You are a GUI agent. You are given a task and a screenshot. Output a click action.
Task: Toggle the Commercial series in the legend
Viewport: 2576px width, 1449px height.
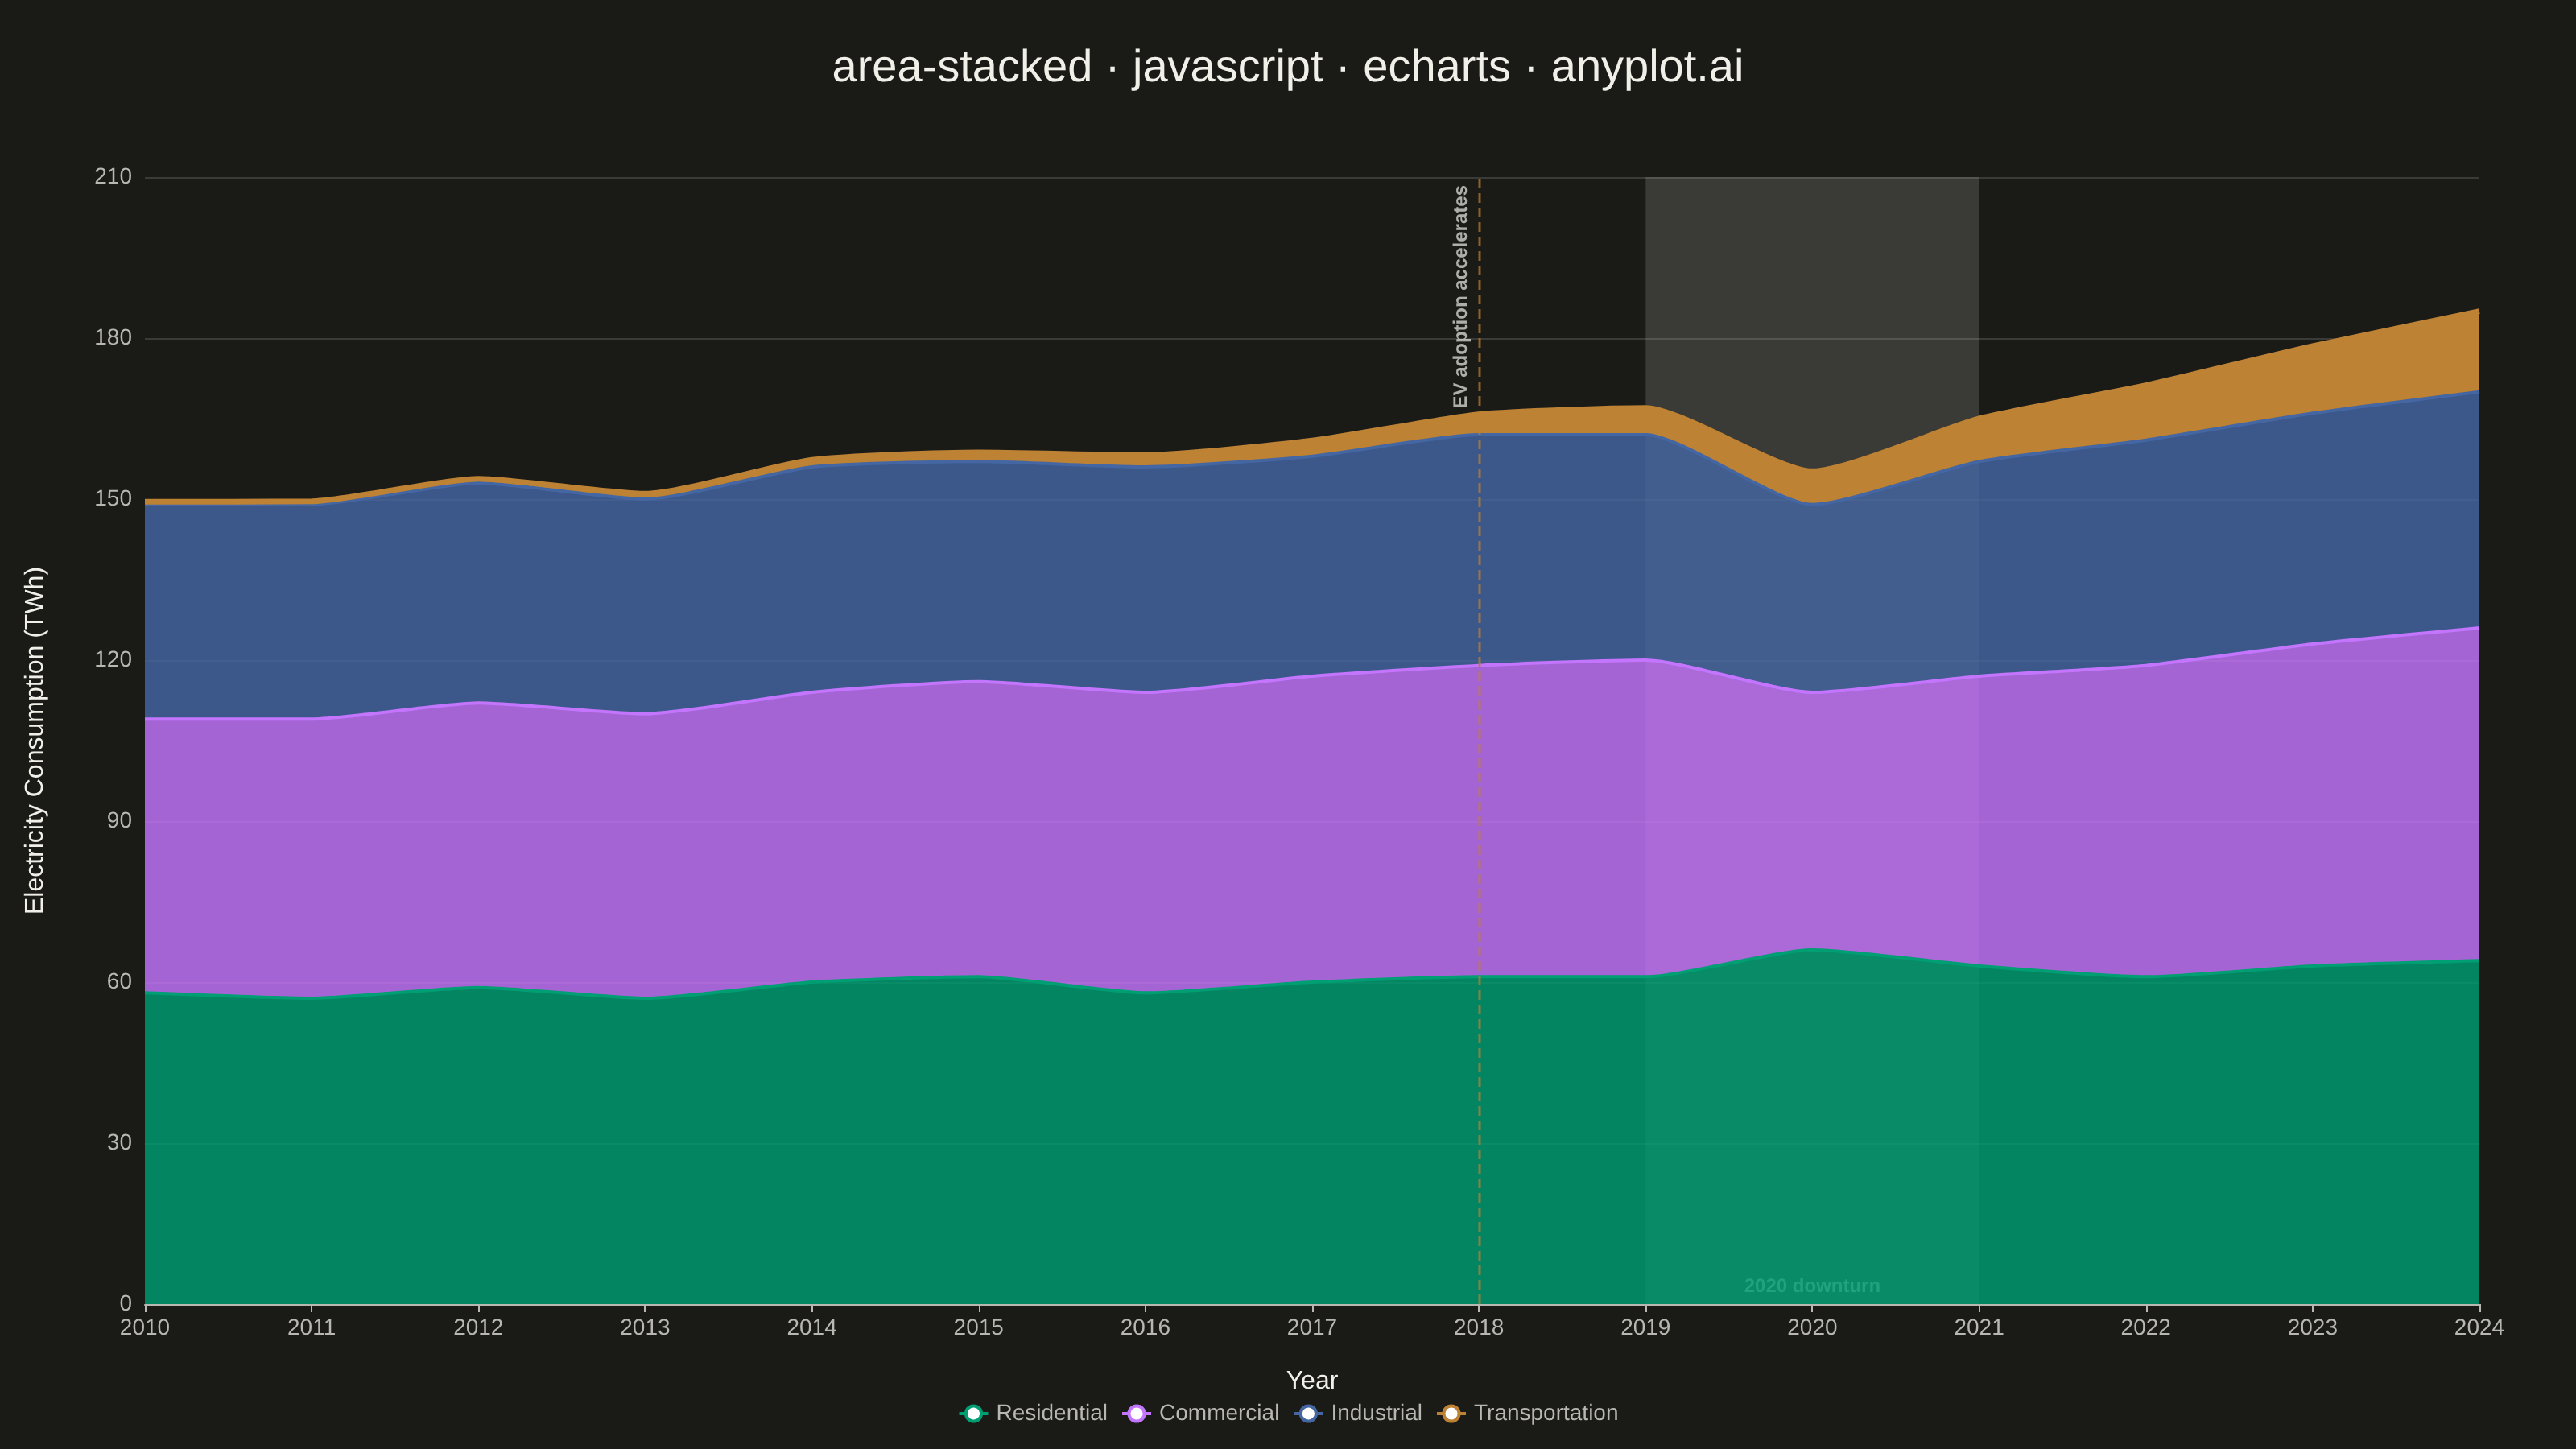tap(1200, 1413)
